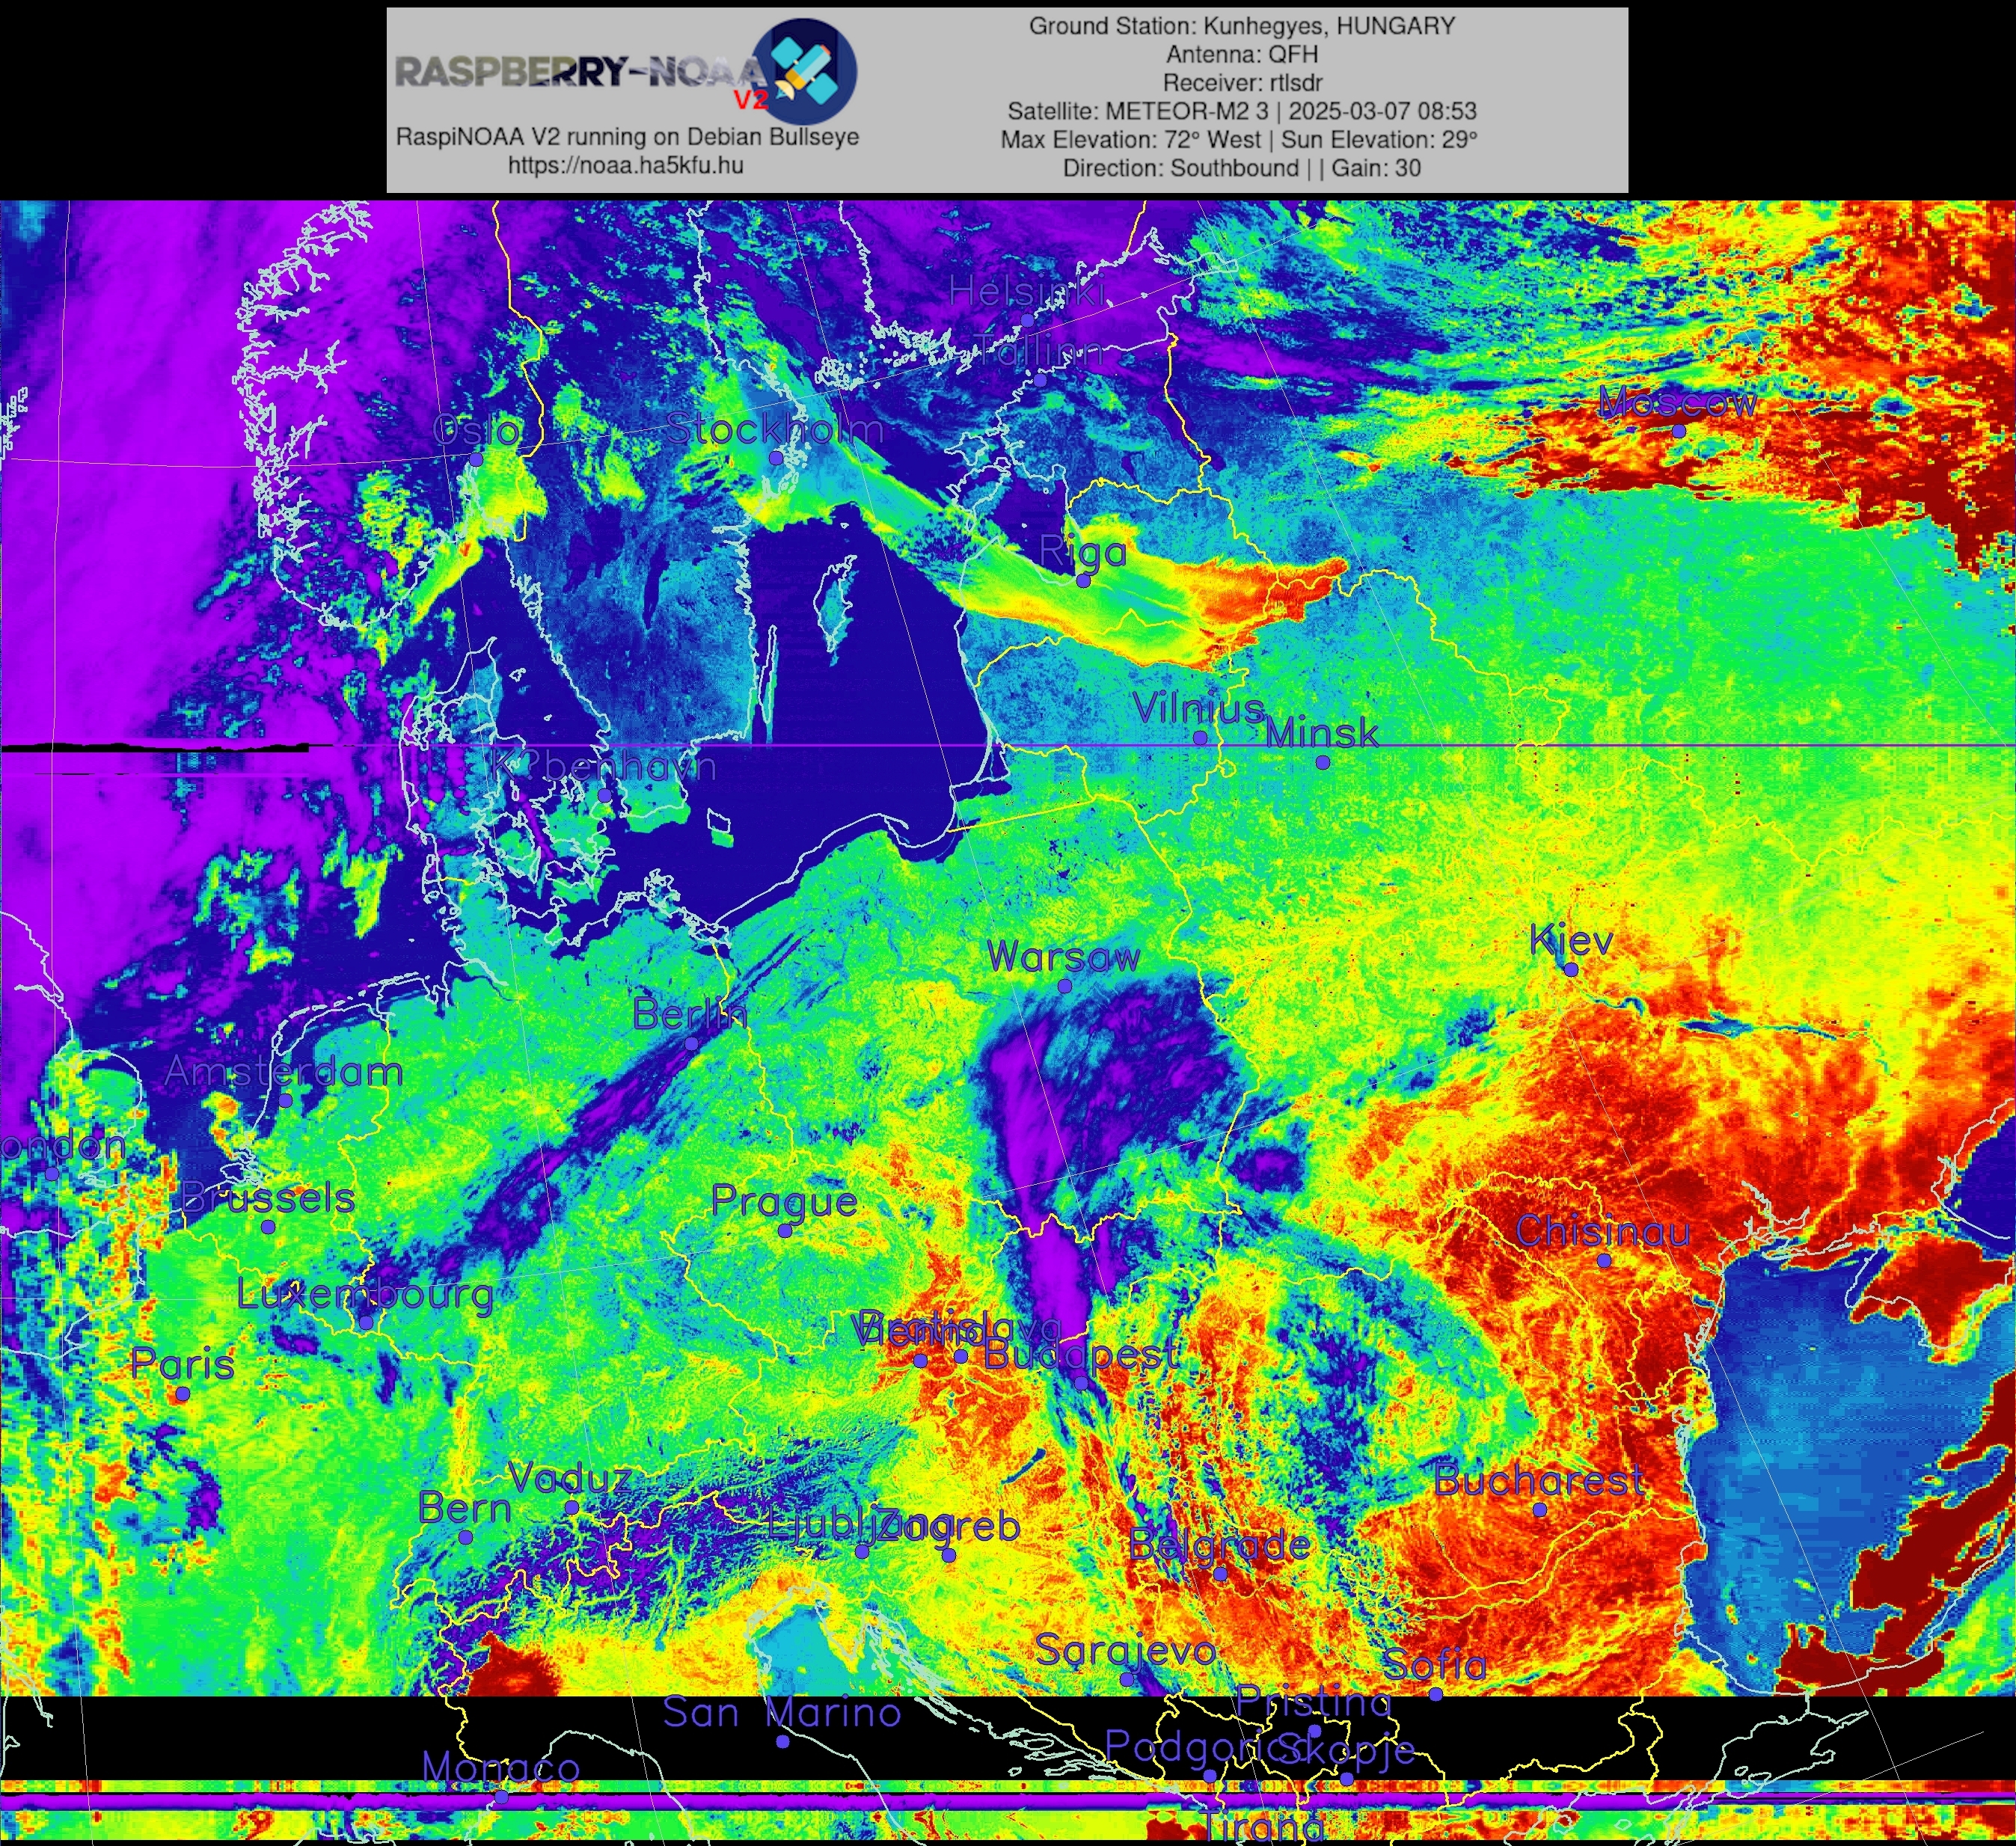This screenshot has height=1846, width=2016.
Task: Click the Sarajevo city label
Action: pos(1126,1652)
